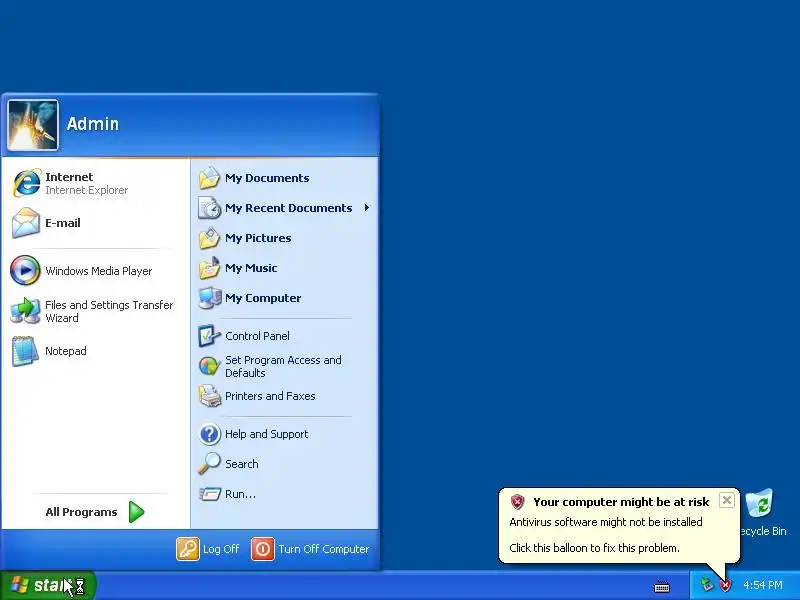This screenshot has width=800, height=600.
Task: Click the Printers and Faxes icon
Action: [x=209, y=396]
